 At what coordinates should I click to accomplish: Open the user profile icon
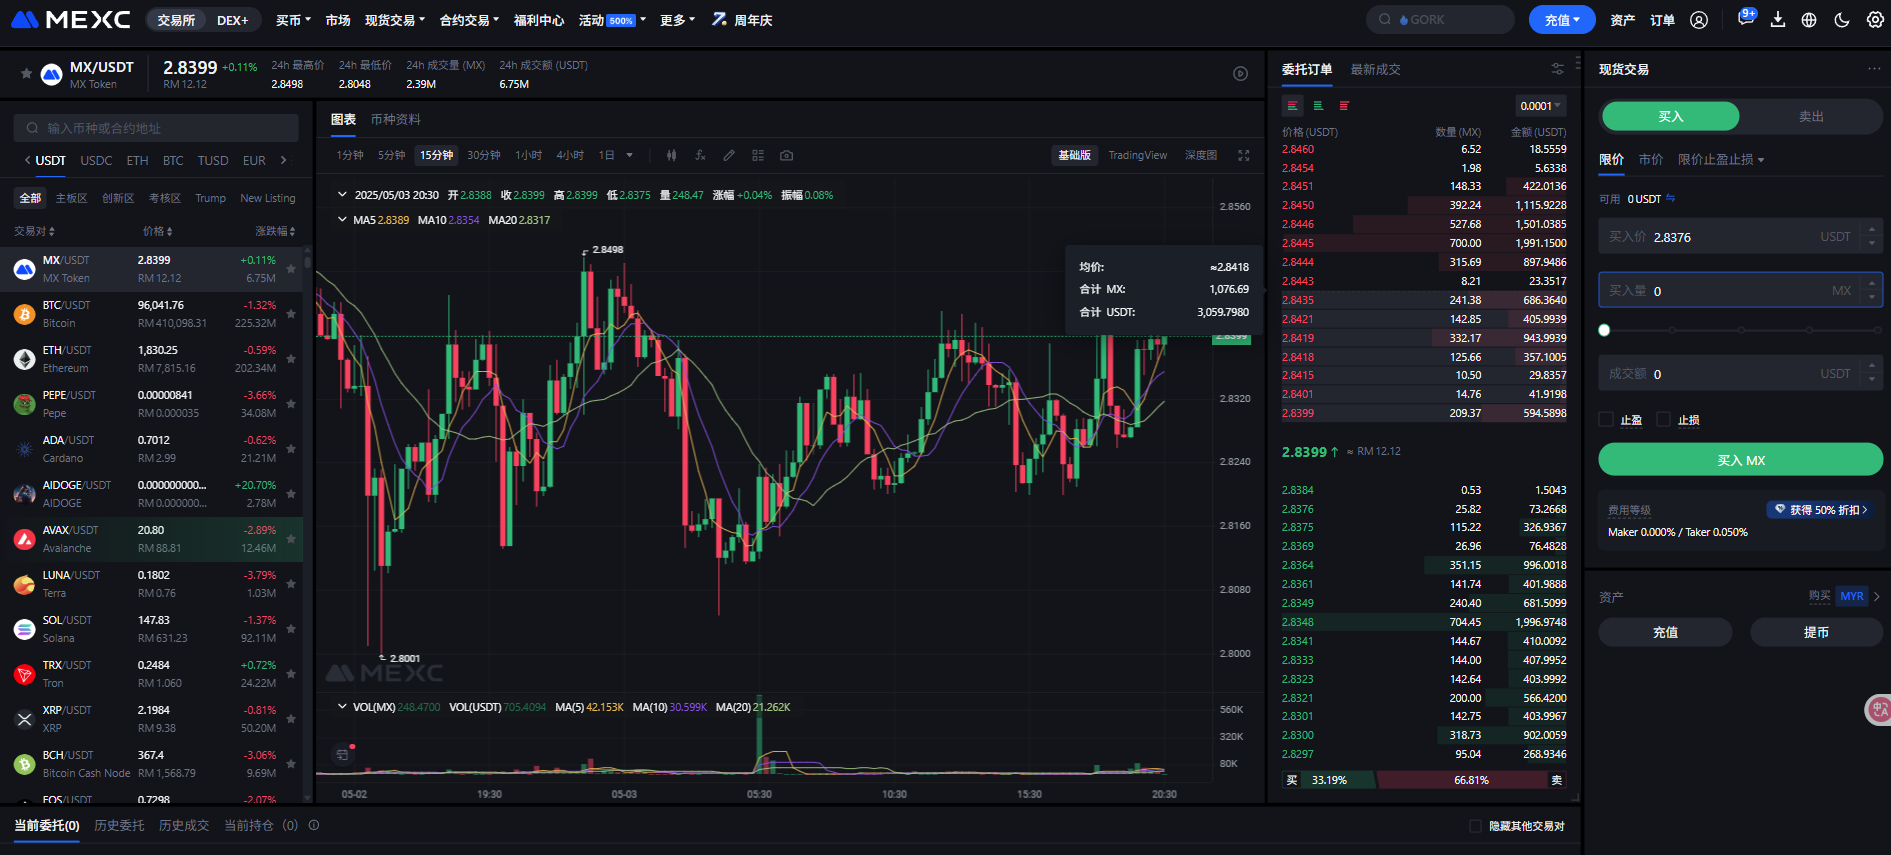point(1699,20)
